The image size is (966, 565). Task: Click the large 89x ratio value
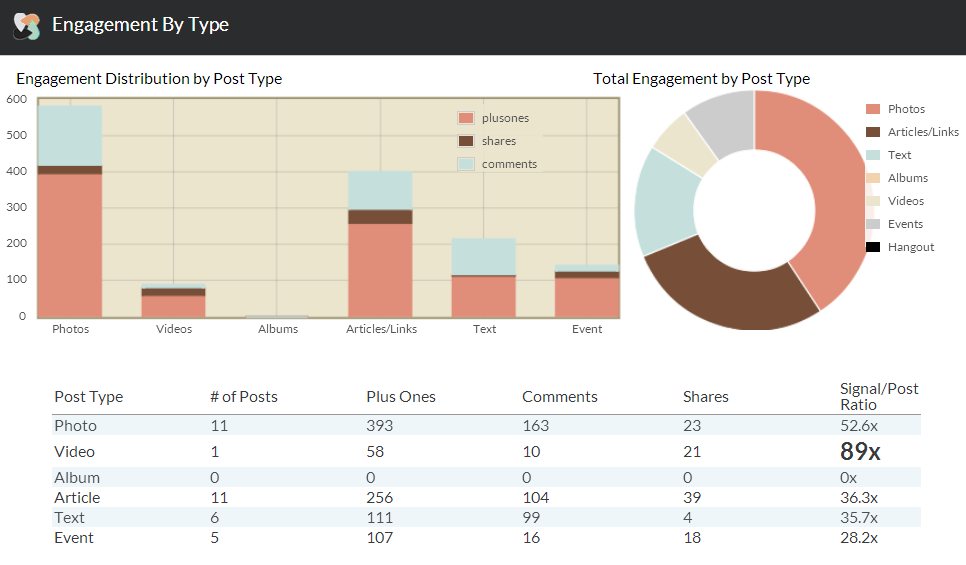point(860,452)
